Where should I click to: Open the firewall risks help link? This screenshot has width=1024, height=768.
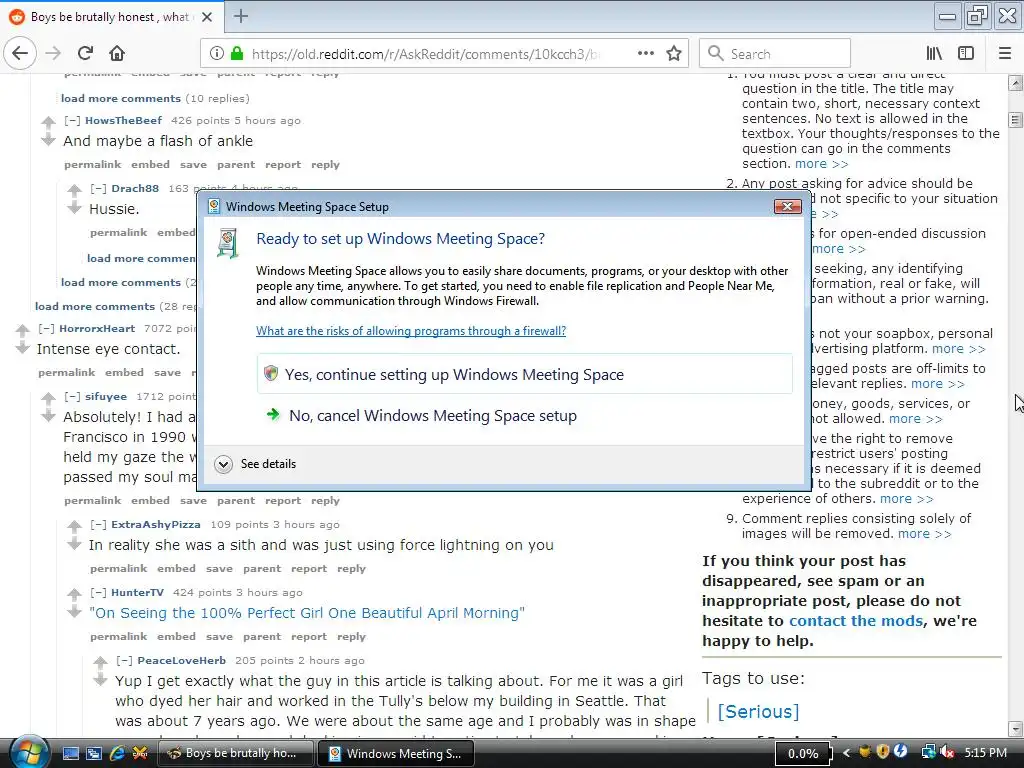[411, 330]
